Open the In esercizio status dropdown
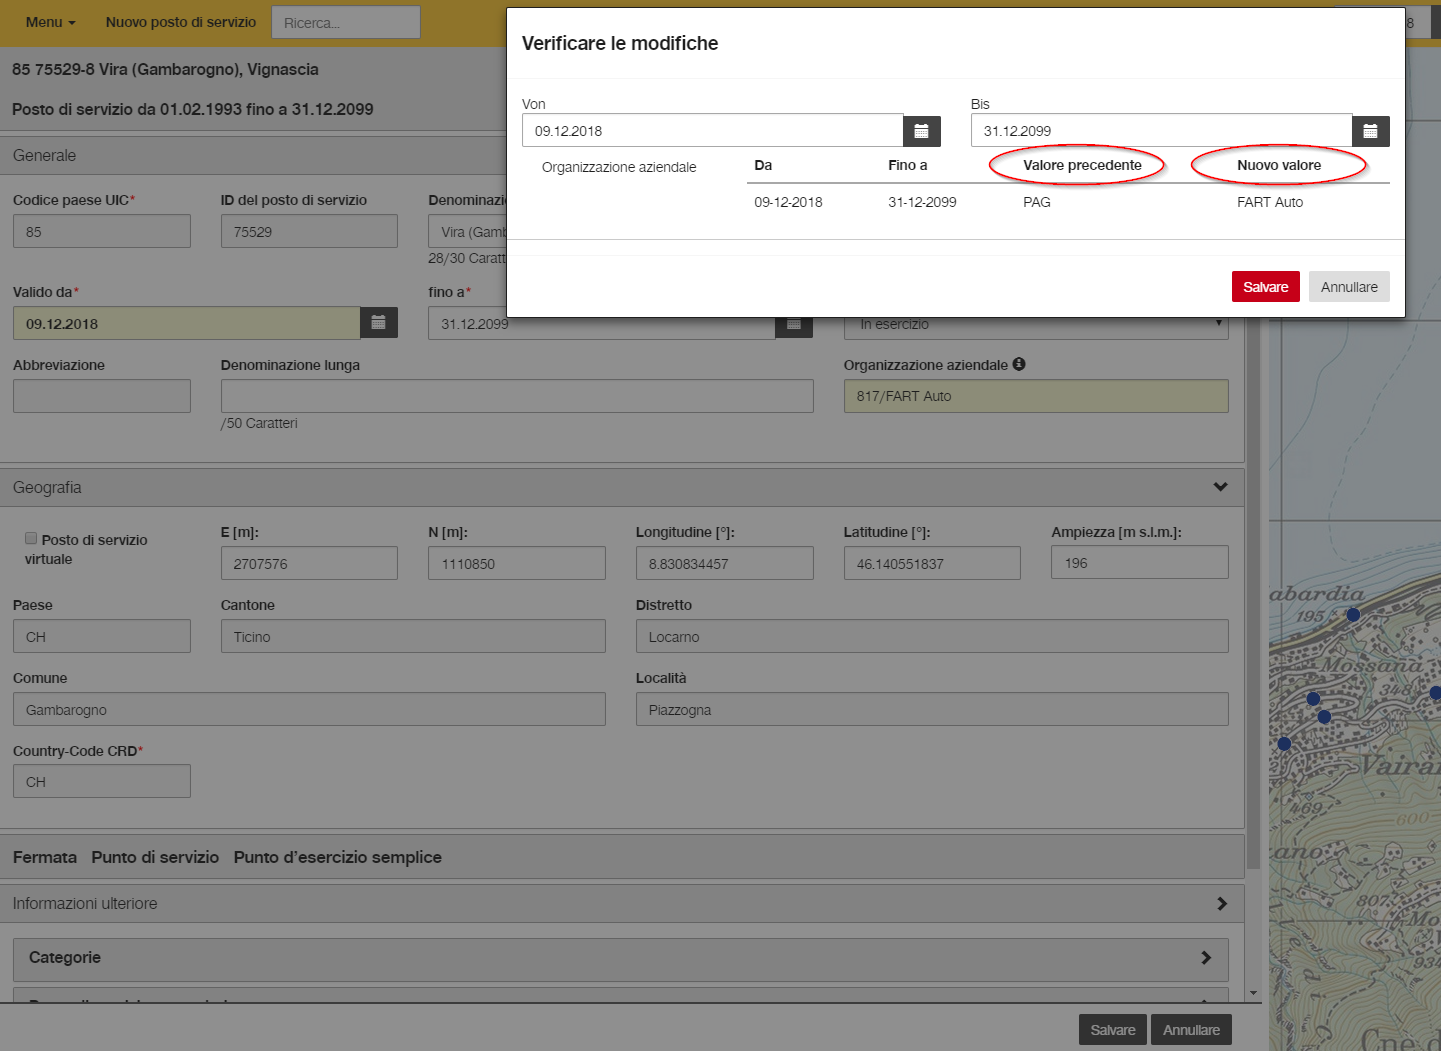The image size is (1441, 1051). pyautogui.click(x=1036, y=325)
